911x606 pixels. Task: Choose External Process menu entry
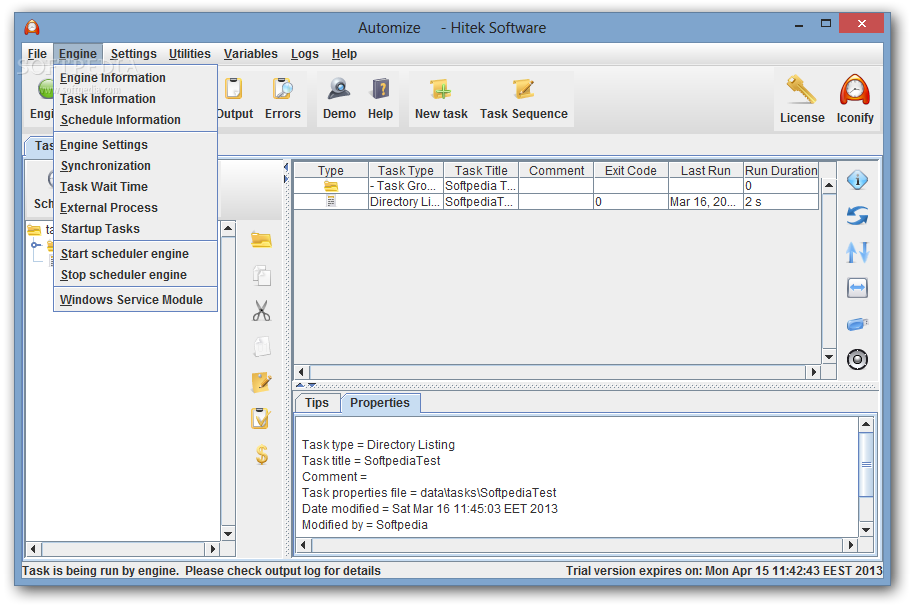tap(135, 207)
